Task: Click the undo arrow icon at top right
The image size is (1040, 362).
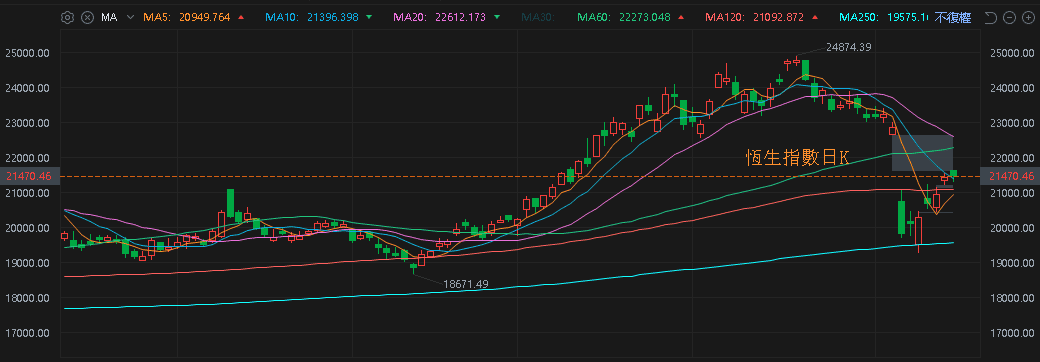Action: point(991,18)
